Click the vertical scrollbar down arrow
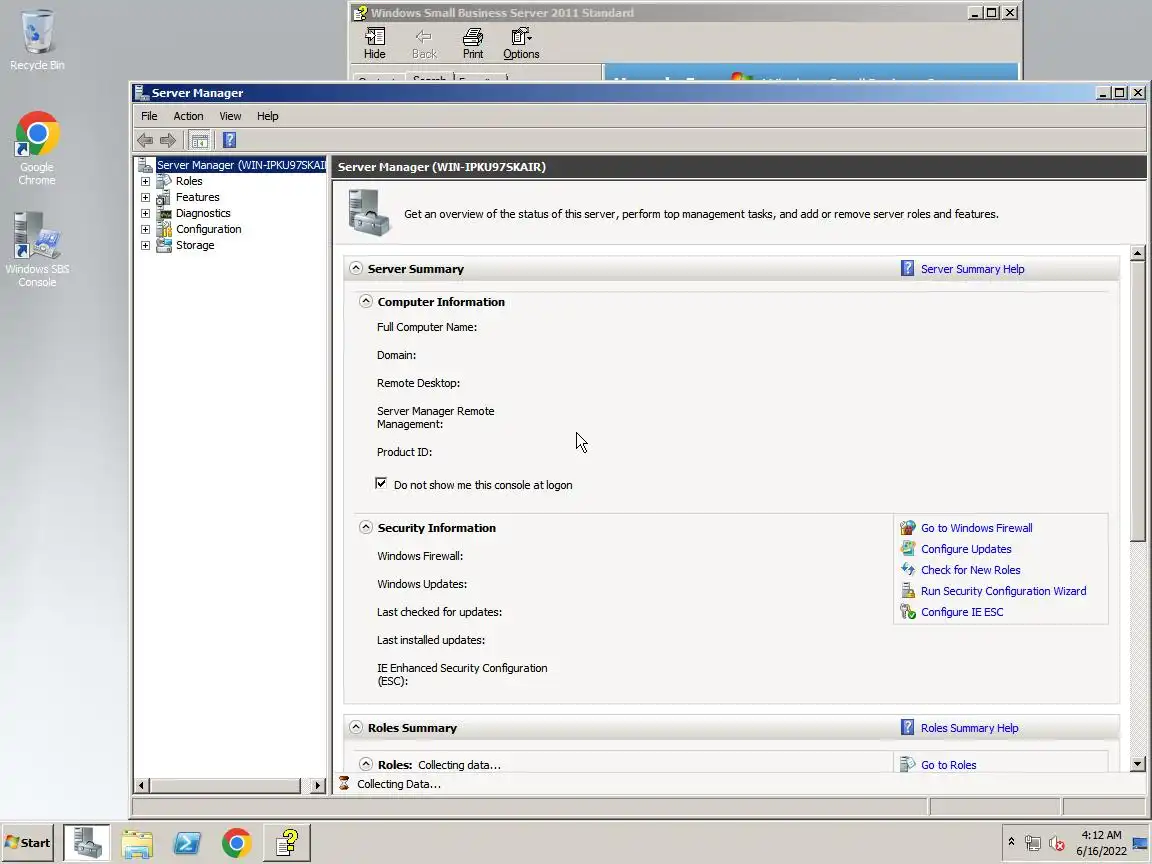 [x=1137, y=763]
